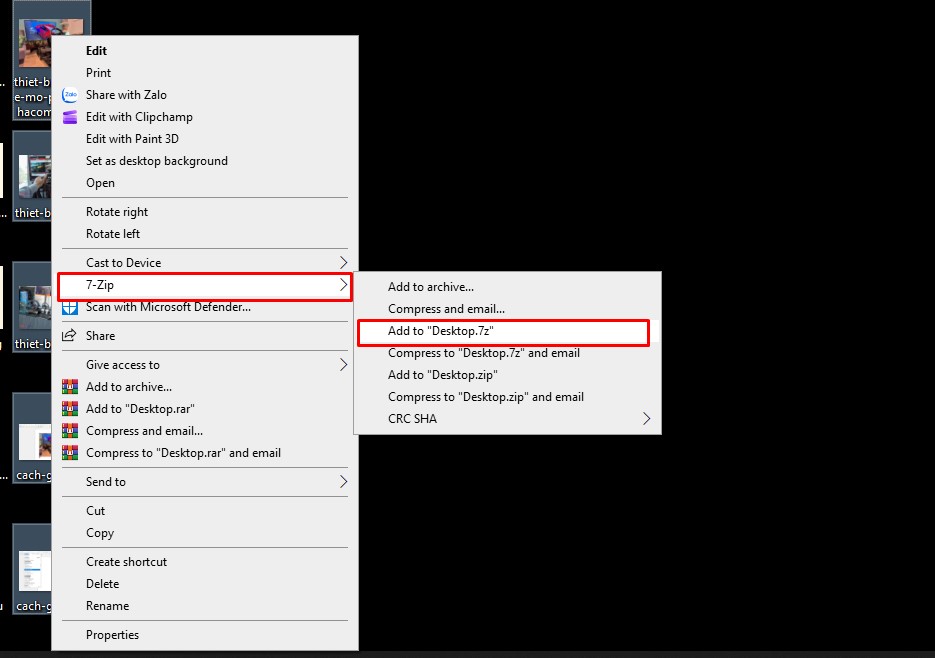Screen dimensions: 935x658
Task: Choose Compress and email... in 7-Zip submenu
Action: tap(507, 309)
